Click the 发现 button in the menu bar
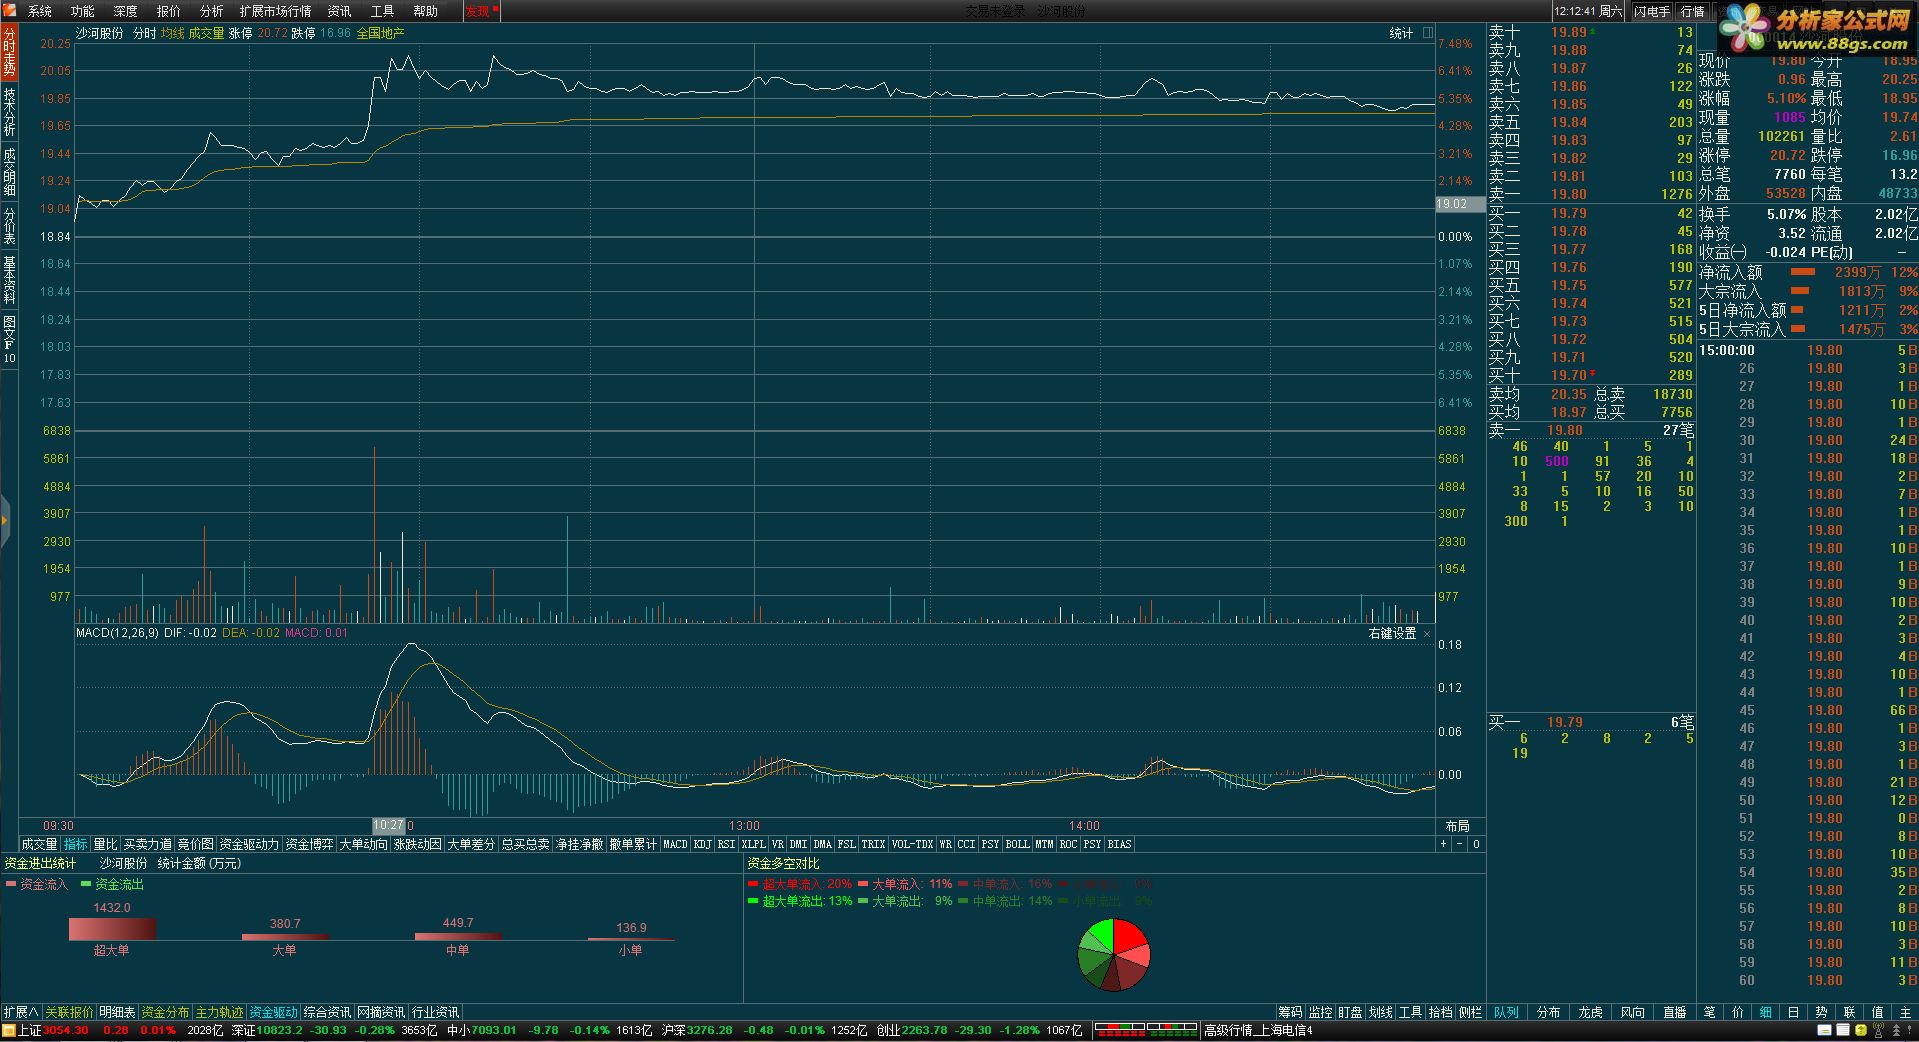Viewport: 1919px width, 1042px height. (x=481, y=11)
